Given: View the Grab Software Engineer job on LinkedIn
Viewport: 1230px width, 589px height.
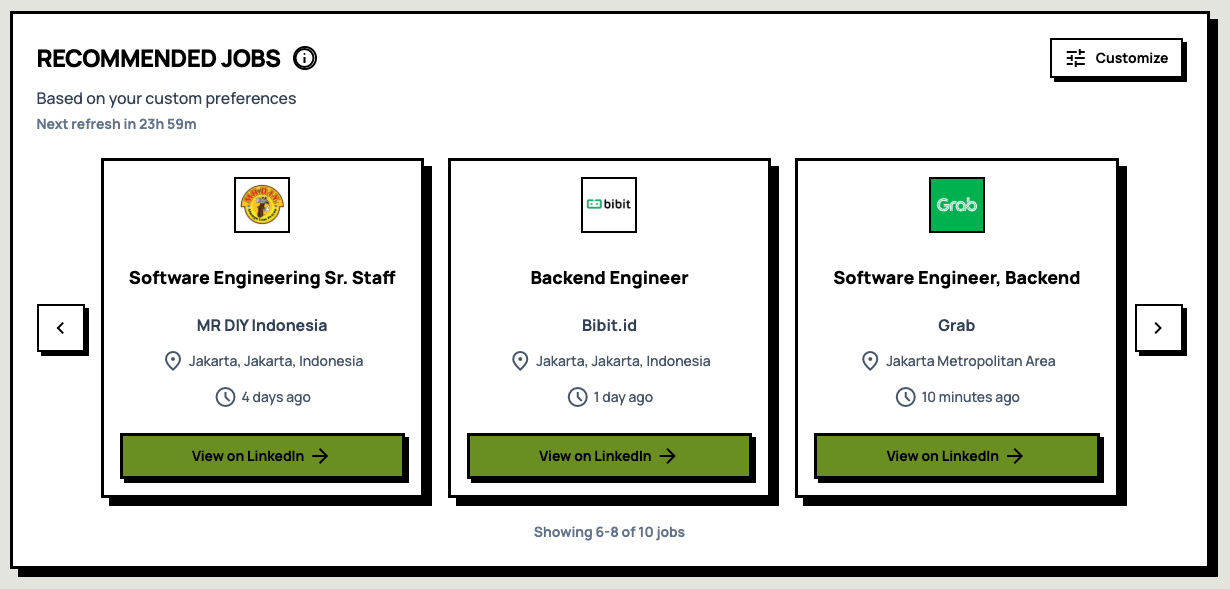Looking at the screenshot, I should (x=956, y=455).
